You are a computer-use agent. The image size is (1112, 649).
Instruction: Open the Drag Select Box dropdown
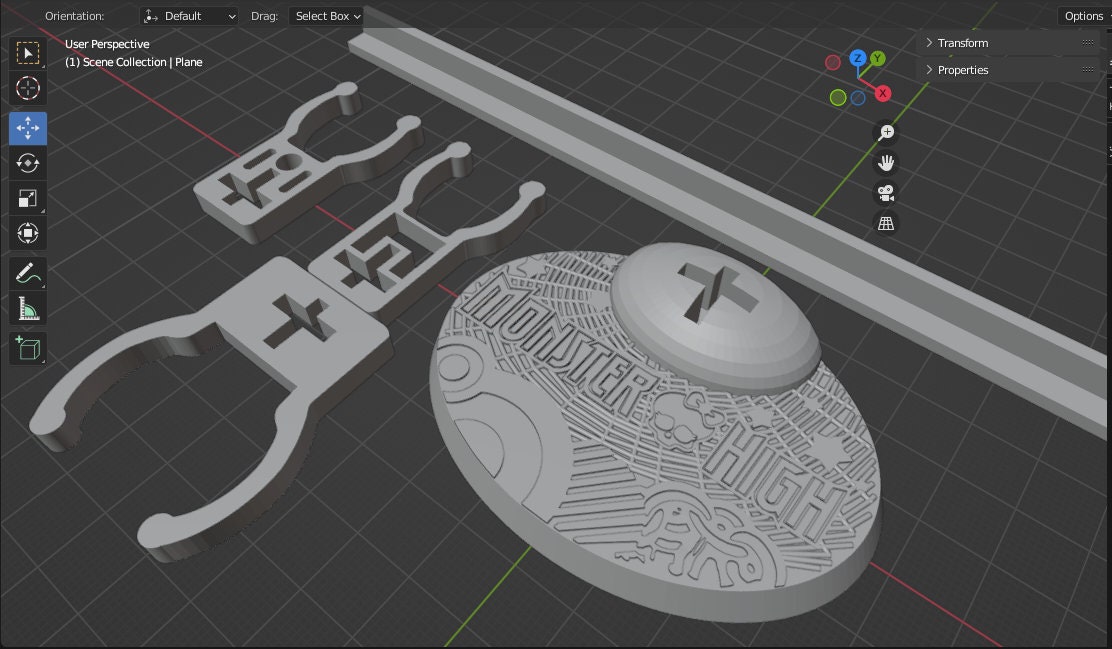point(326,16)
